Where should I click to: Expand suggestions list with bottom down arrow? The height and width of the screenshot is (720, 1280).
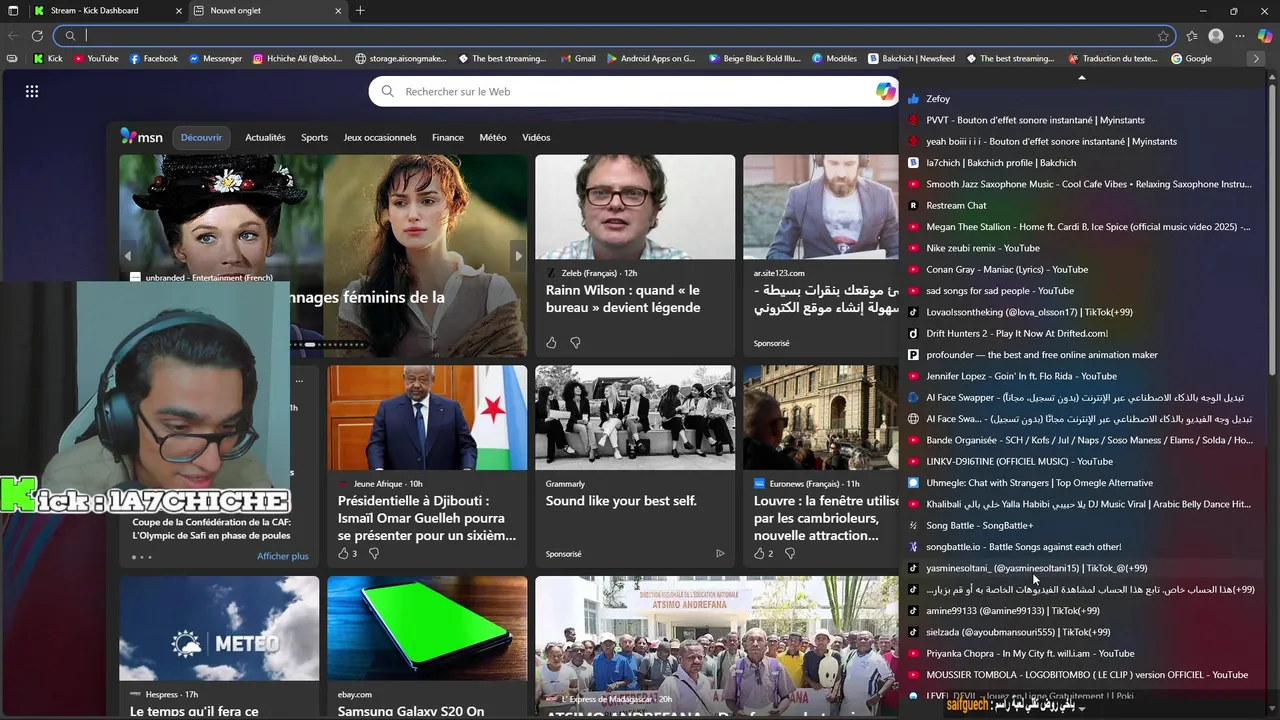click(x=1081, y=709)
